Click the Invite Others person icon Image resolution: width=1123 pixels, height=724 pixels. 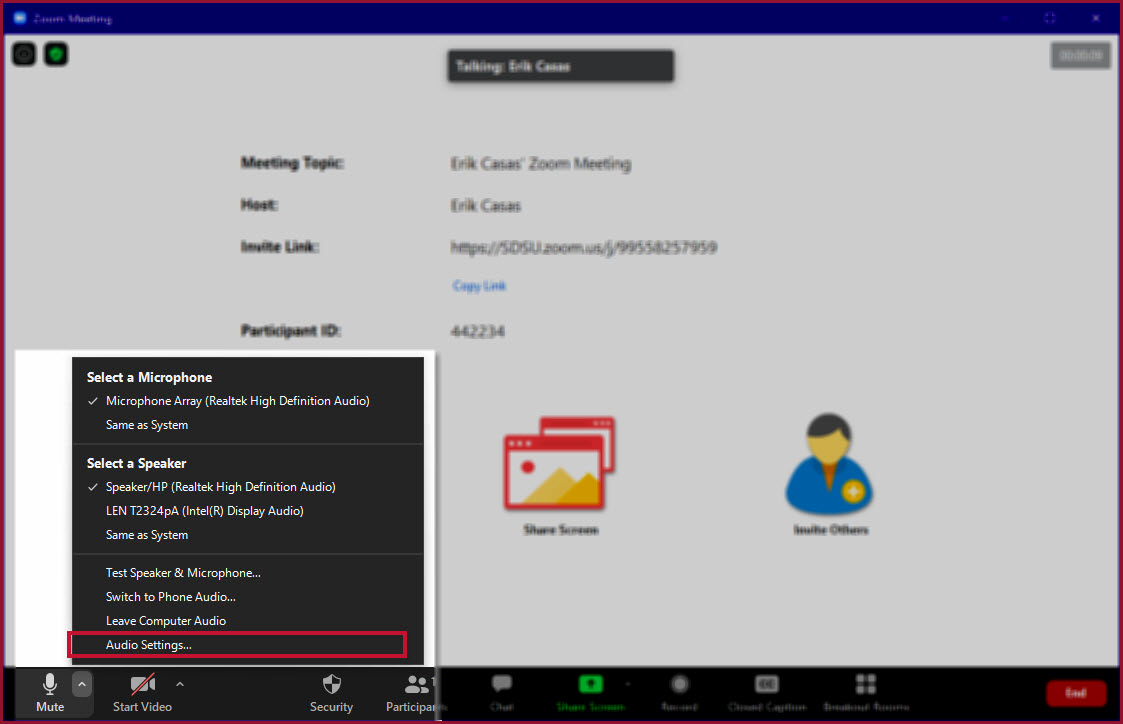pyautogui.click(x=829, y=463)
